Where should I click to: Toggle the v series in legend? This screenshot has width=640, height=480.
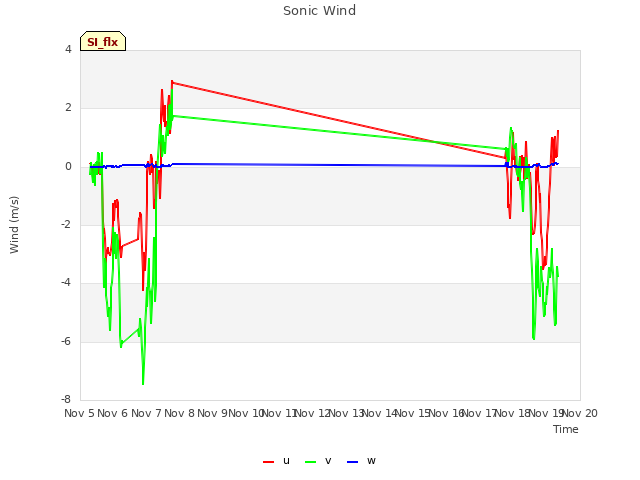(x=318, y=461)
